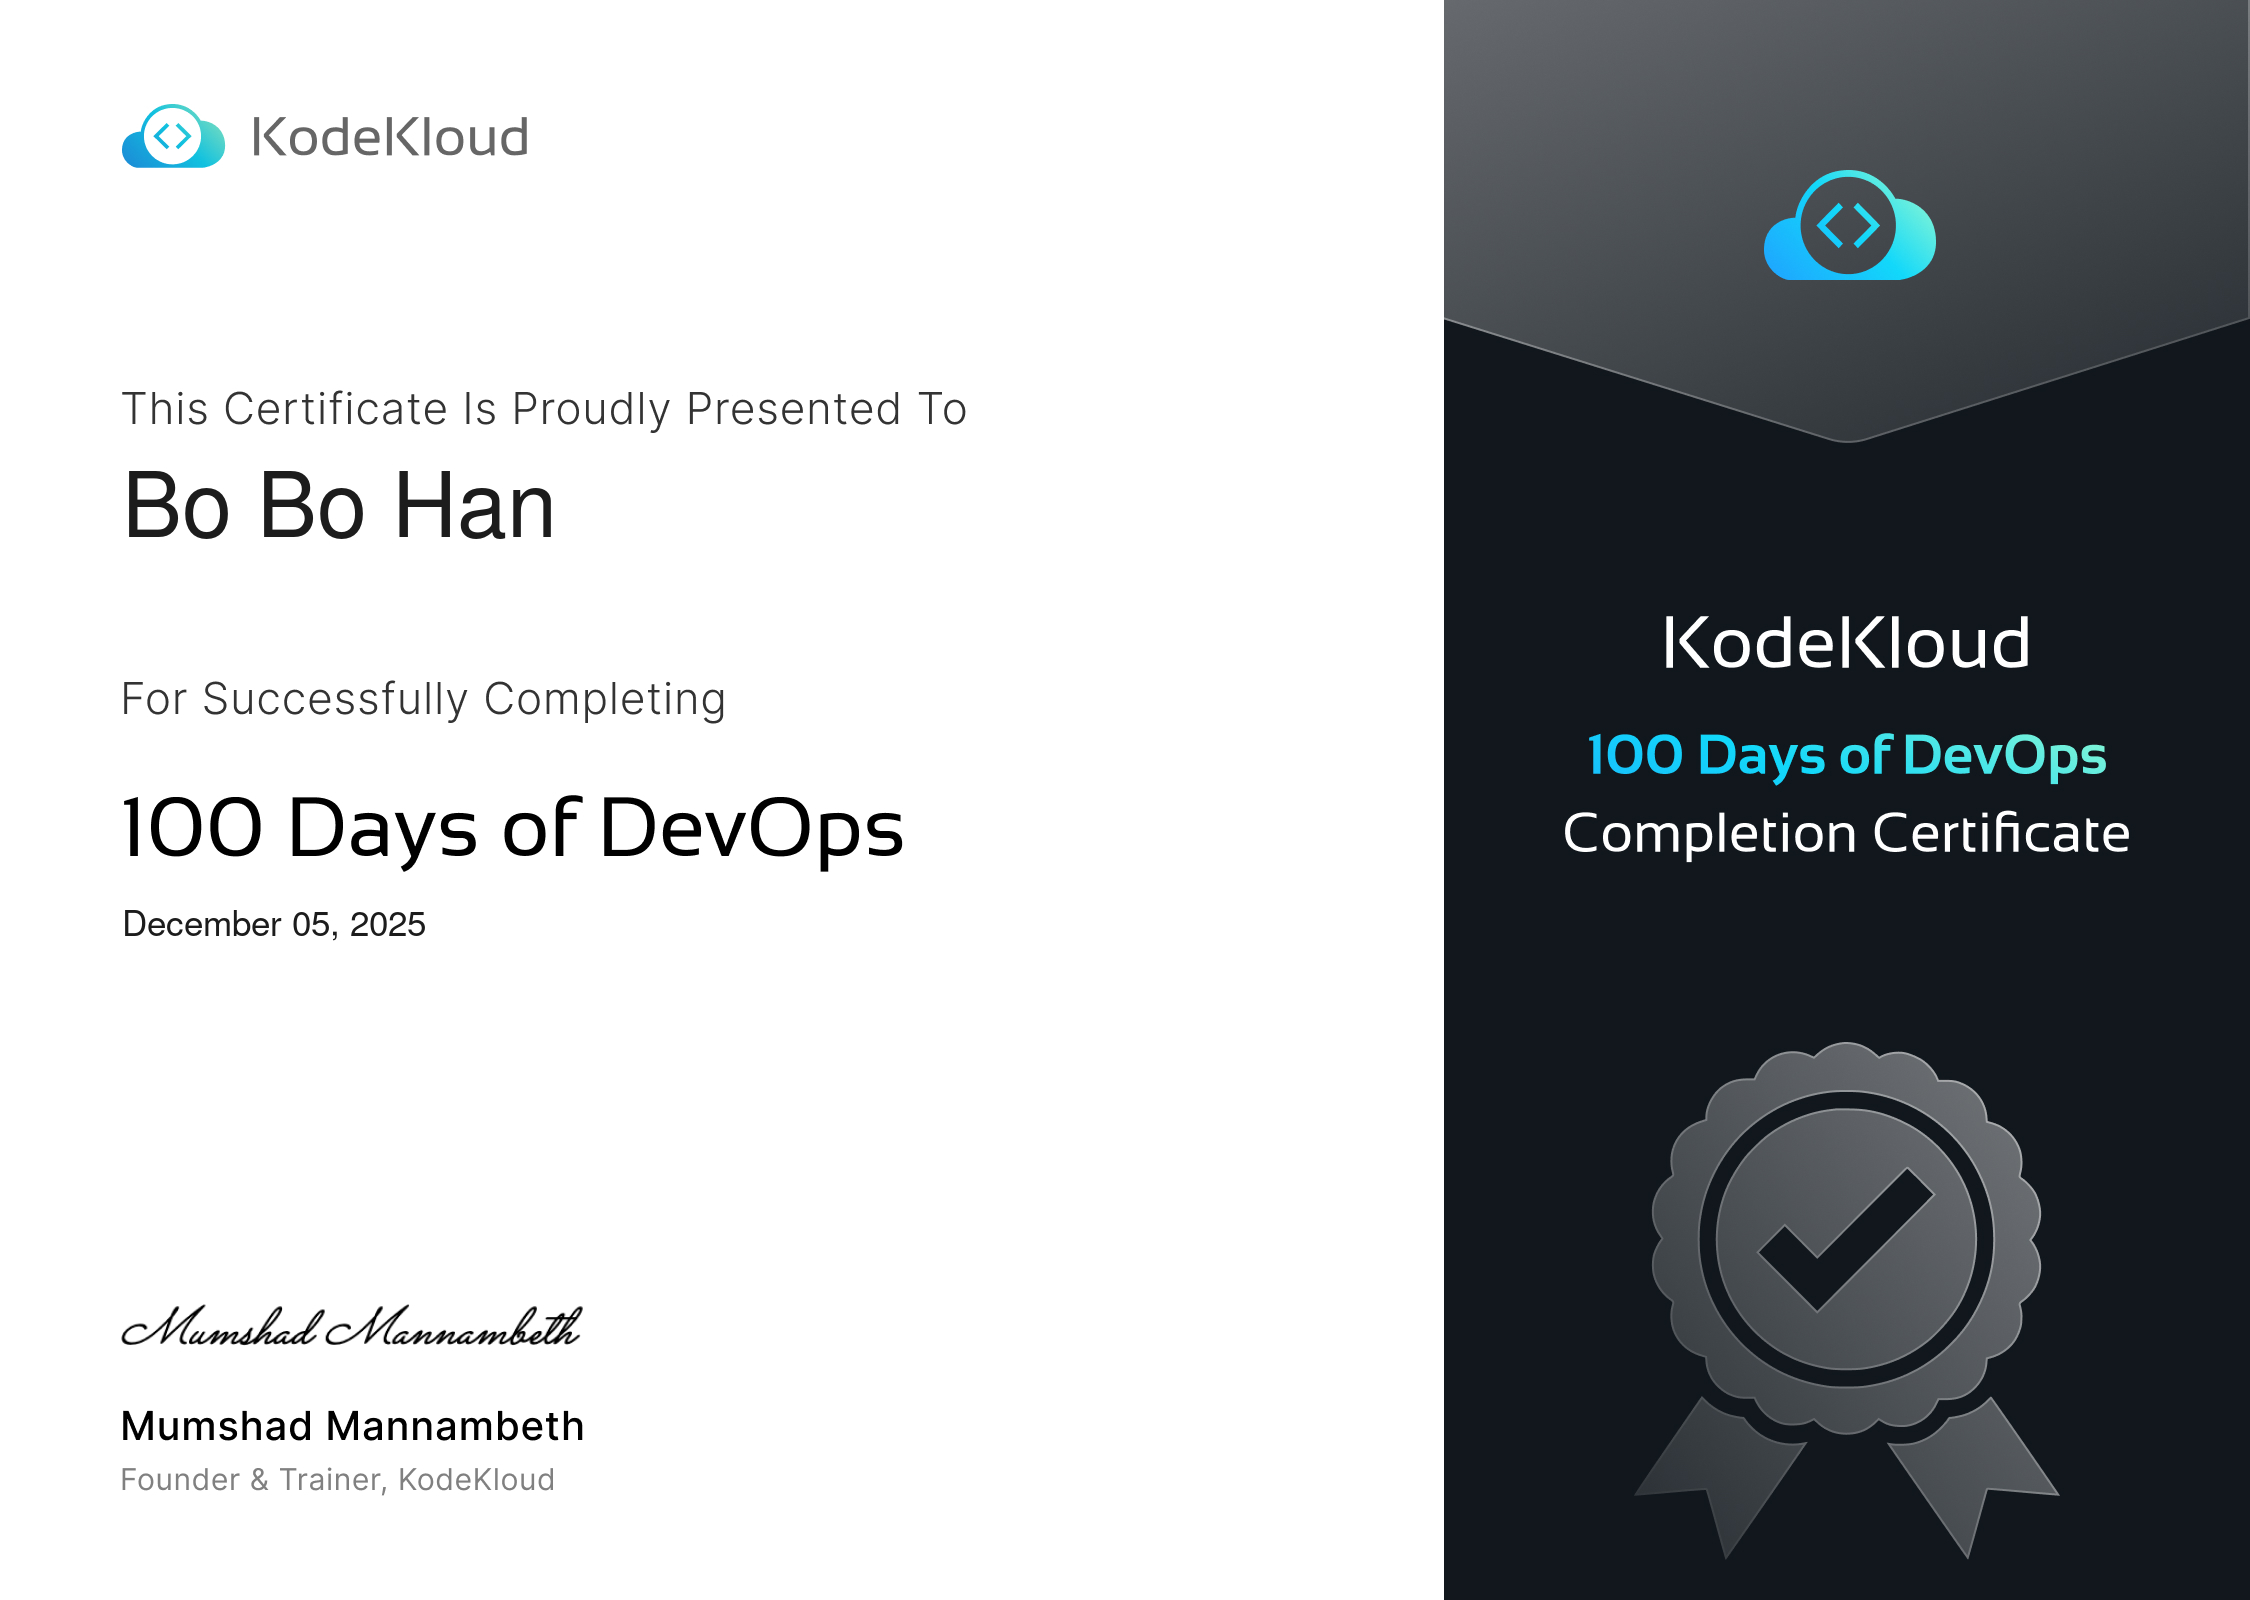The width and height of the screenshot is (2250, 1600).
Task: Click the code brackets in dark panel logo
Action: pos(1847,225)
